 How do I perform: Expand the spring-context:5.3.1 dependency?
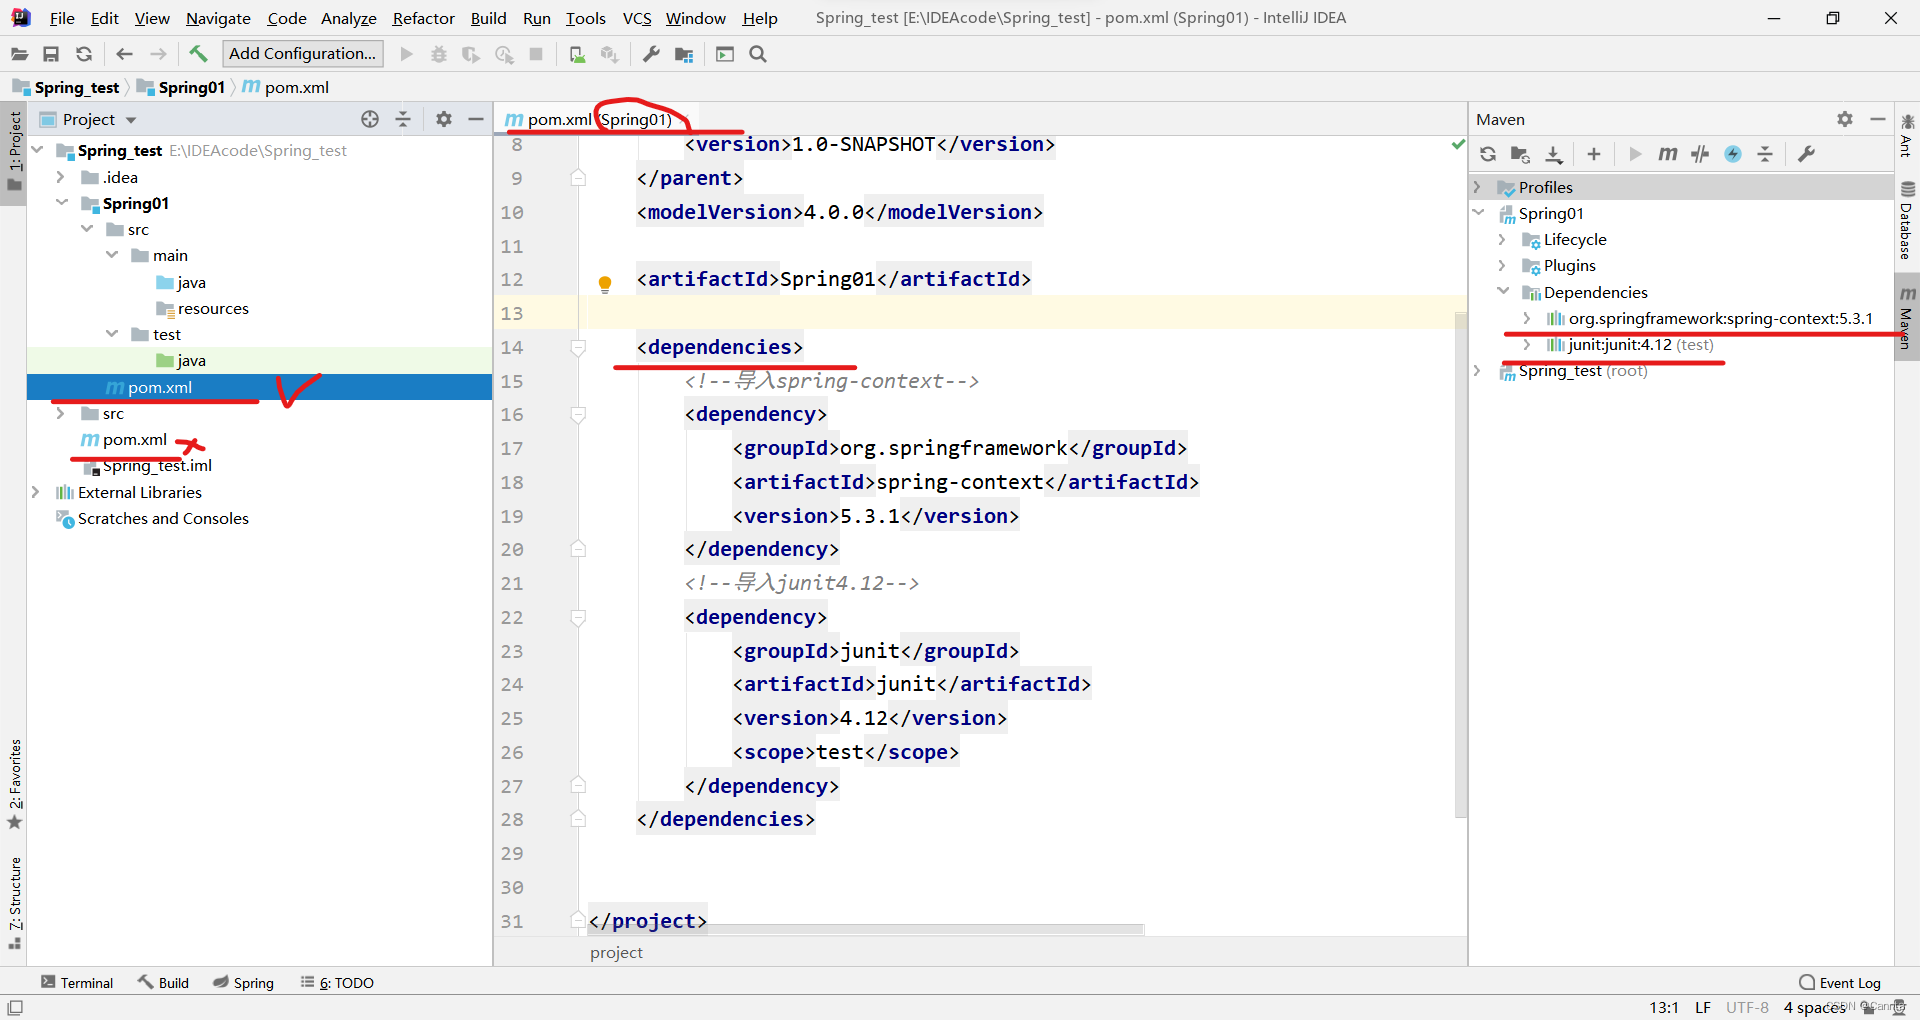coord(1527,318)
